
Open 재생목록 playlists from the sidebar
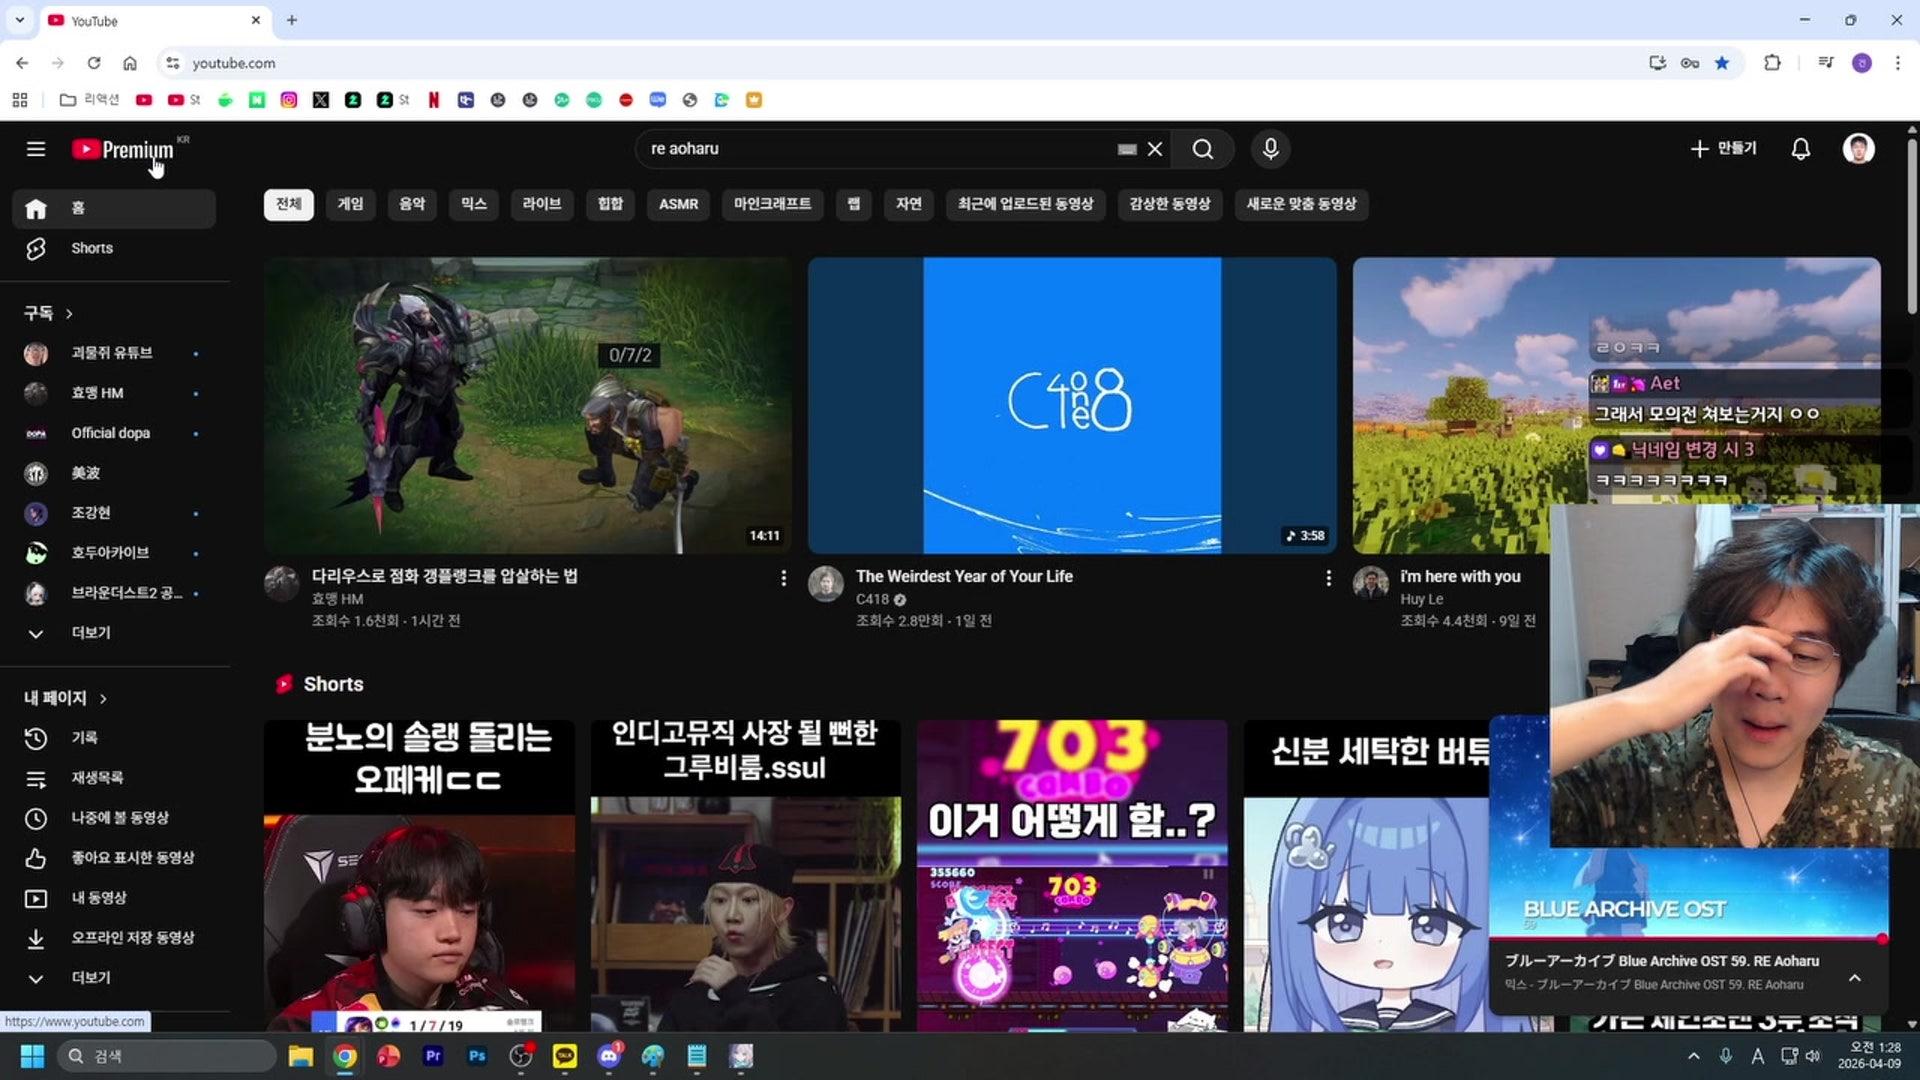click(98, 778)
